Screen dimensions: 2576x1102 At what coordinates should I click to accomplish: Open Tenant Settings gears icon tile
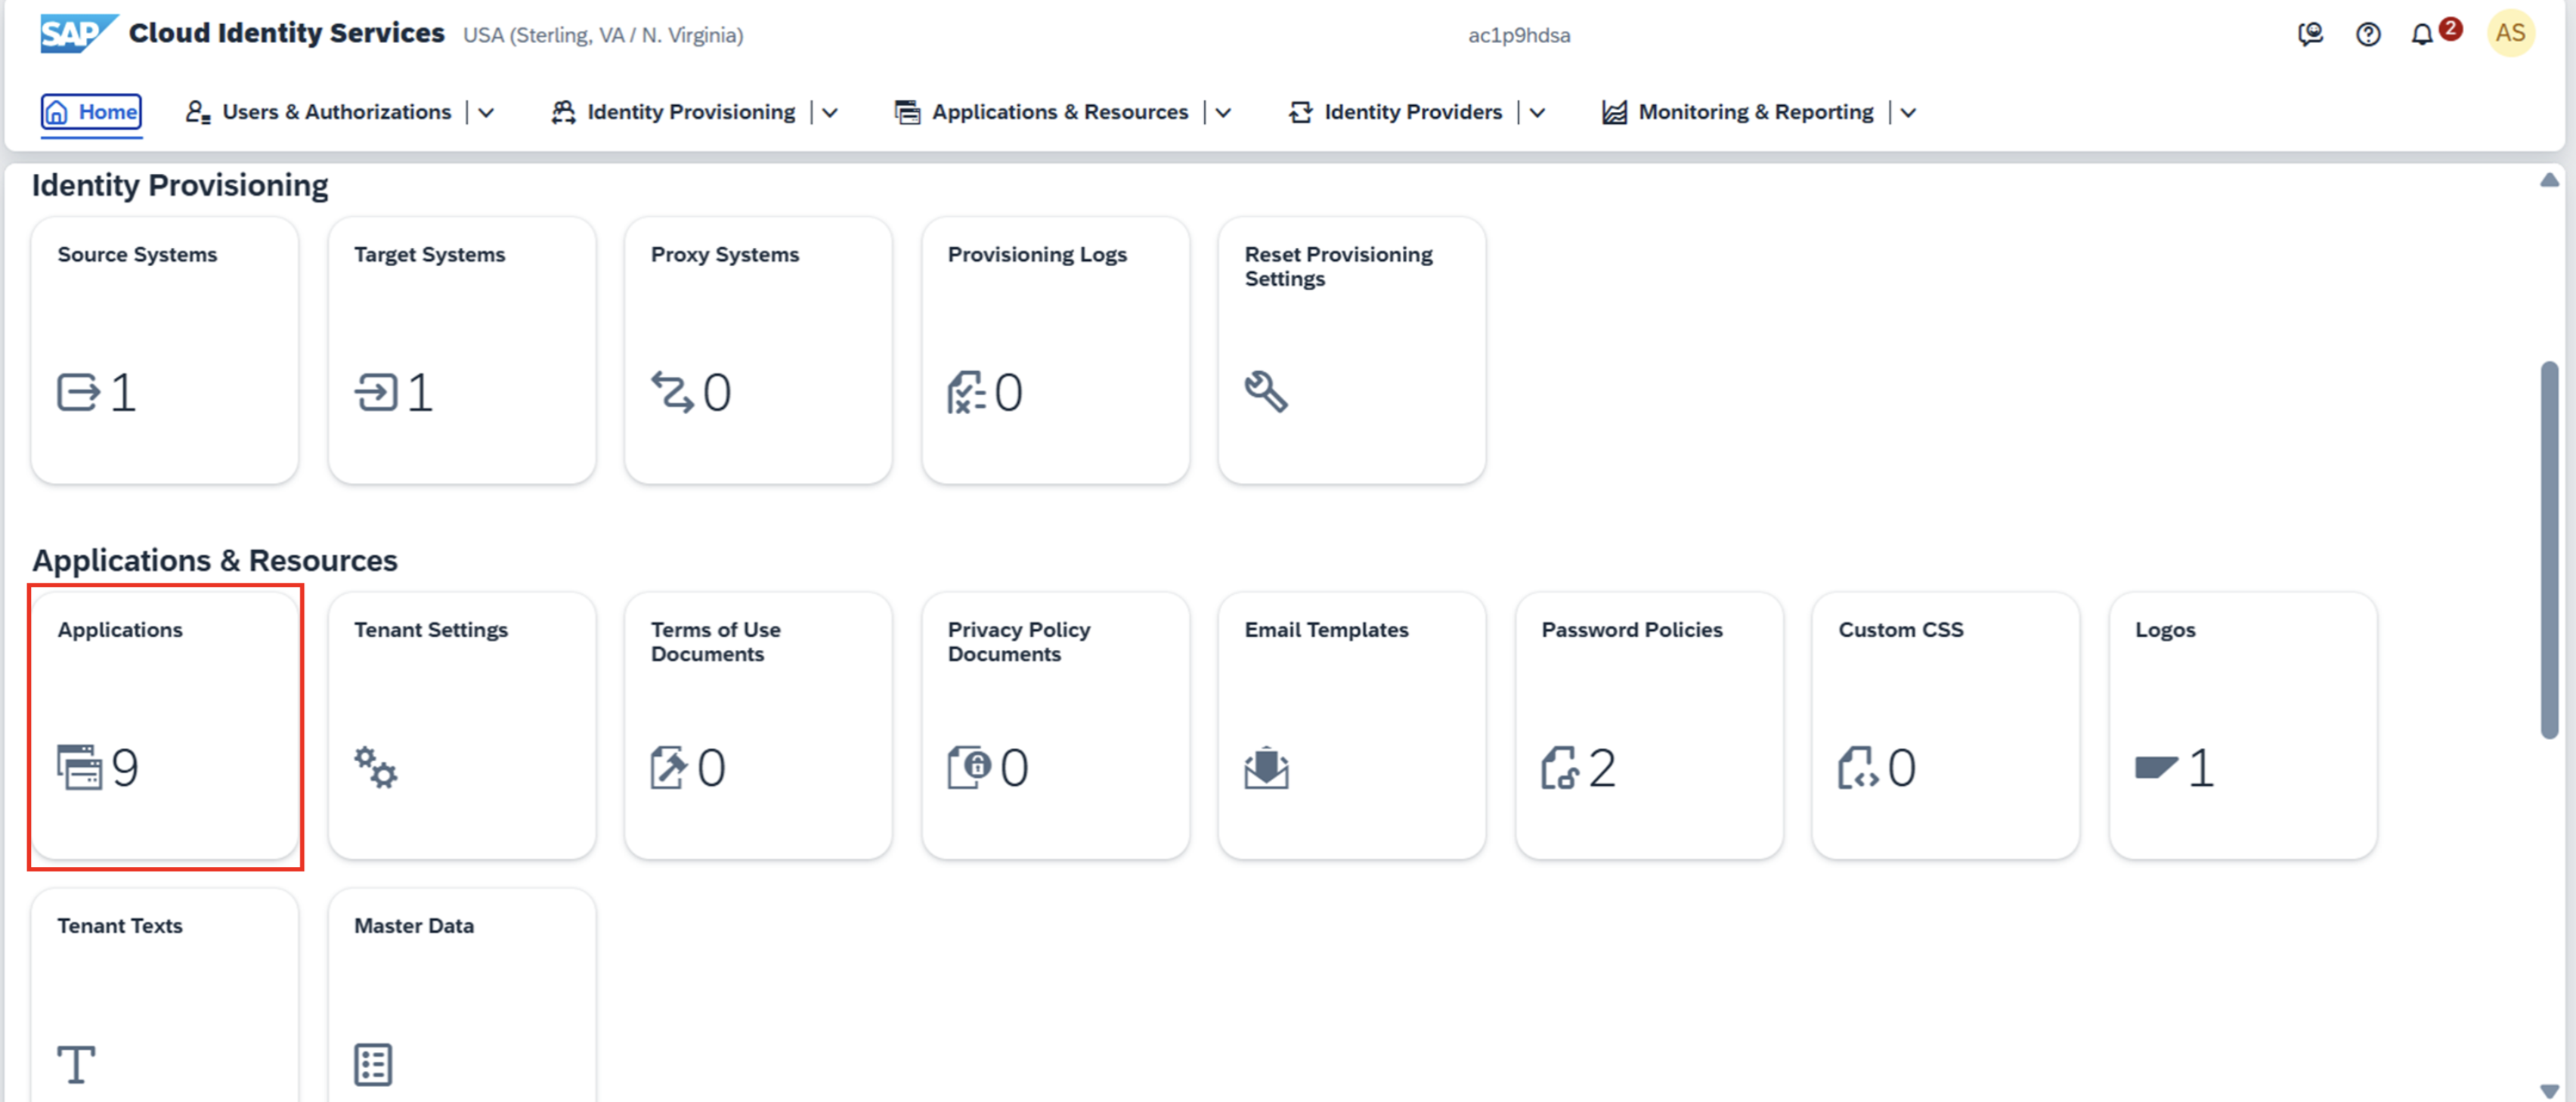[x=376, y=767]
